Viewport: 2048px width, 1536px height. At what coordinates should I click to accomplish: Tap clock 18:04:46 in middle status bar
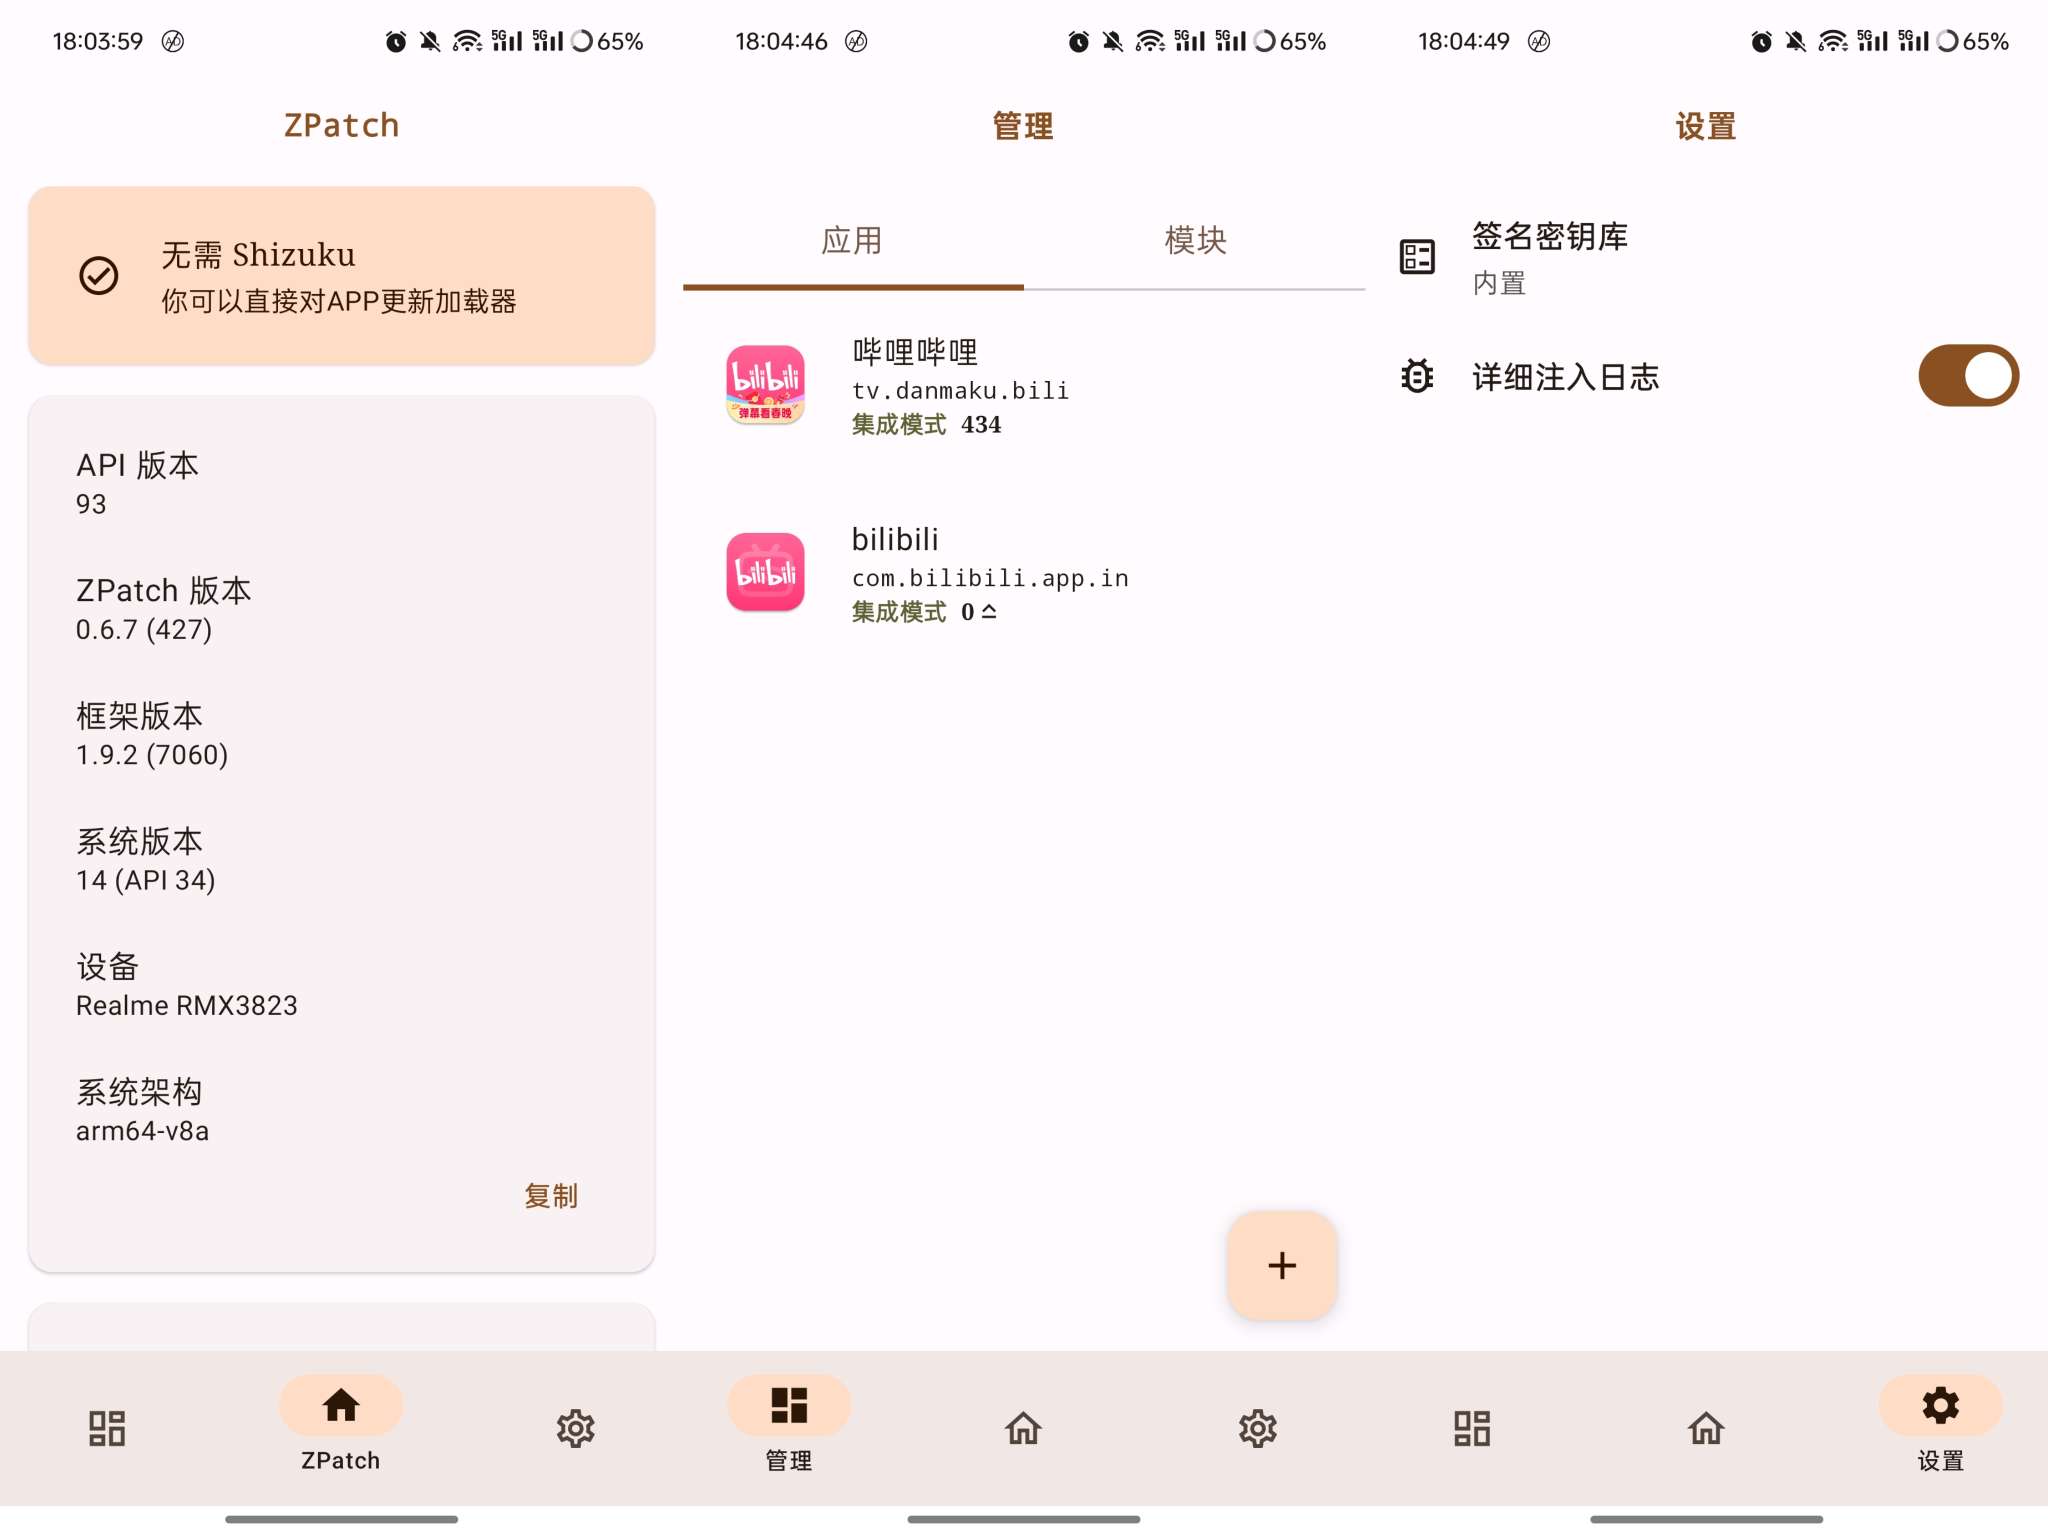[x=781, y=41]
